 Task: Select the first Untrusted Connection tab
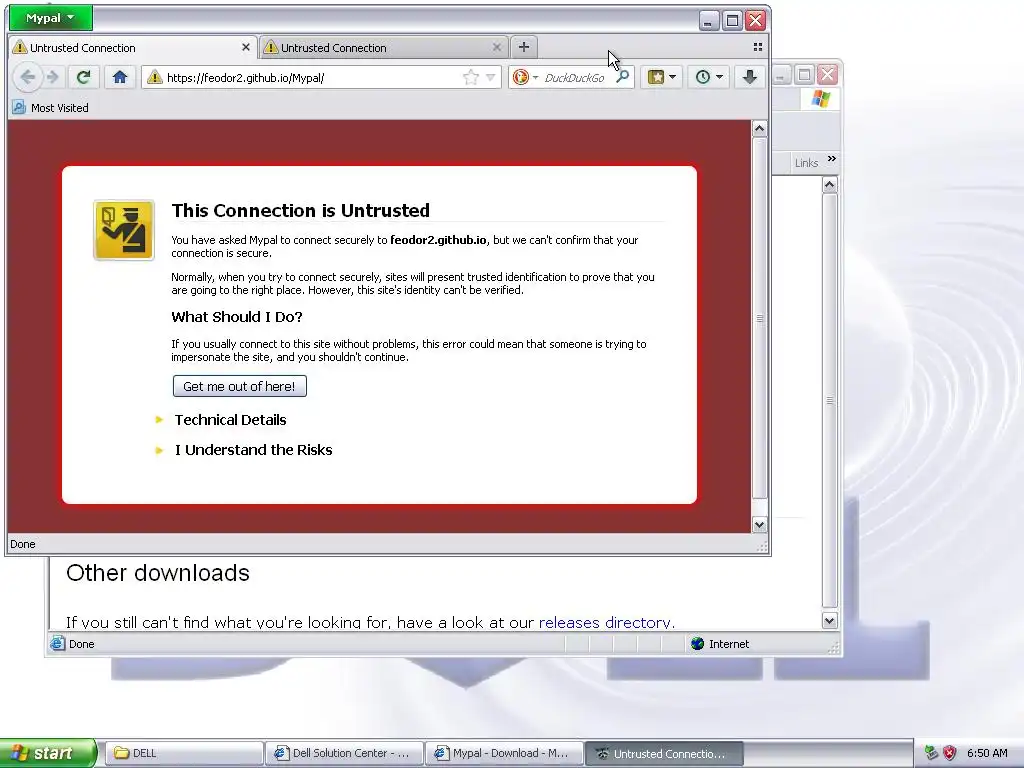133,48
